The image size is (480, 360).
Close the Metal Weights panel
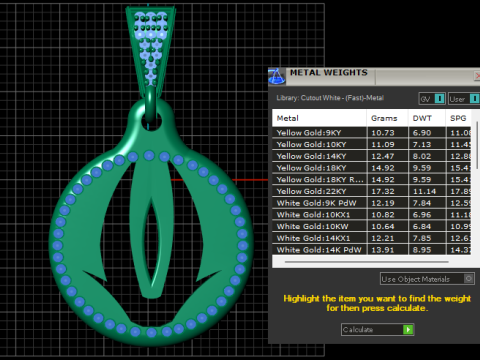coord(477,76)
